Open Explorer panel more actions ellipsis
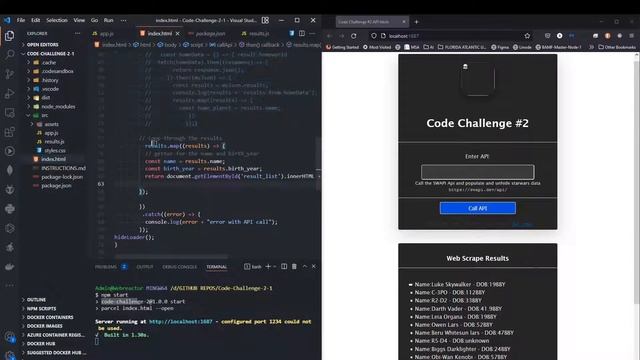The image size is (640, 360). click(x=78, y=33)
